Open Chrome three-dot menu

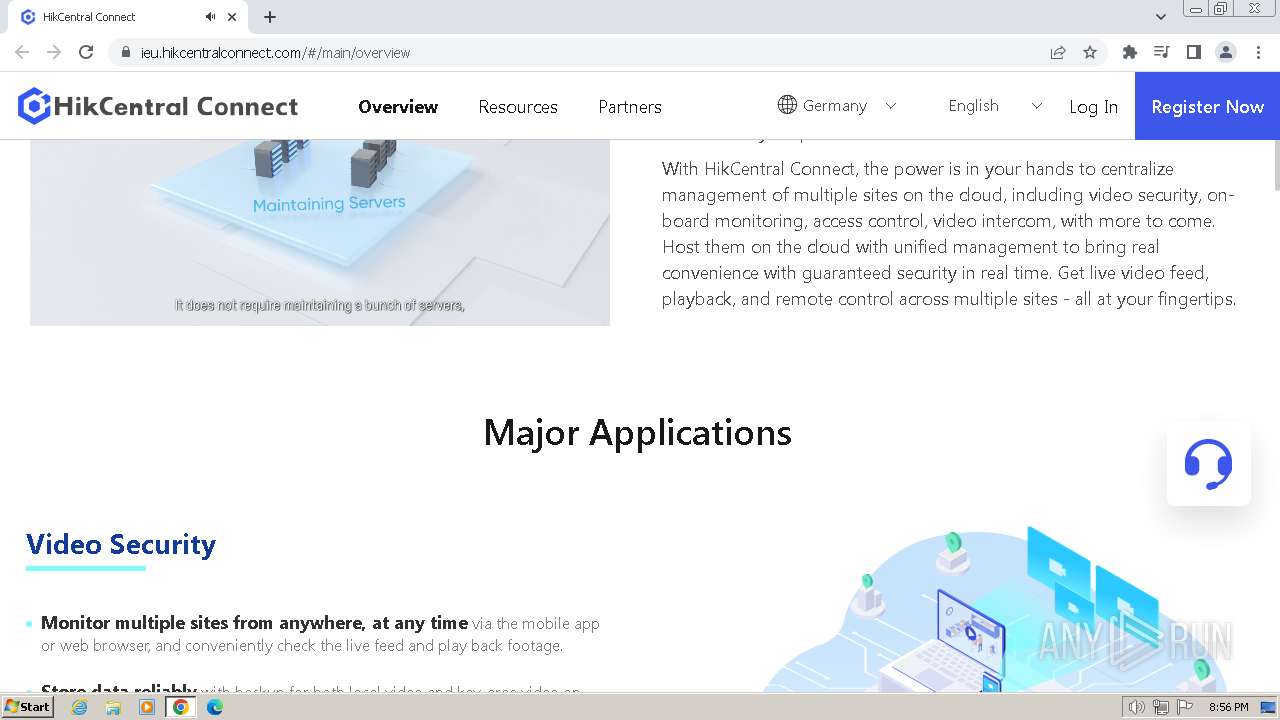click(x=1258, y=52)
